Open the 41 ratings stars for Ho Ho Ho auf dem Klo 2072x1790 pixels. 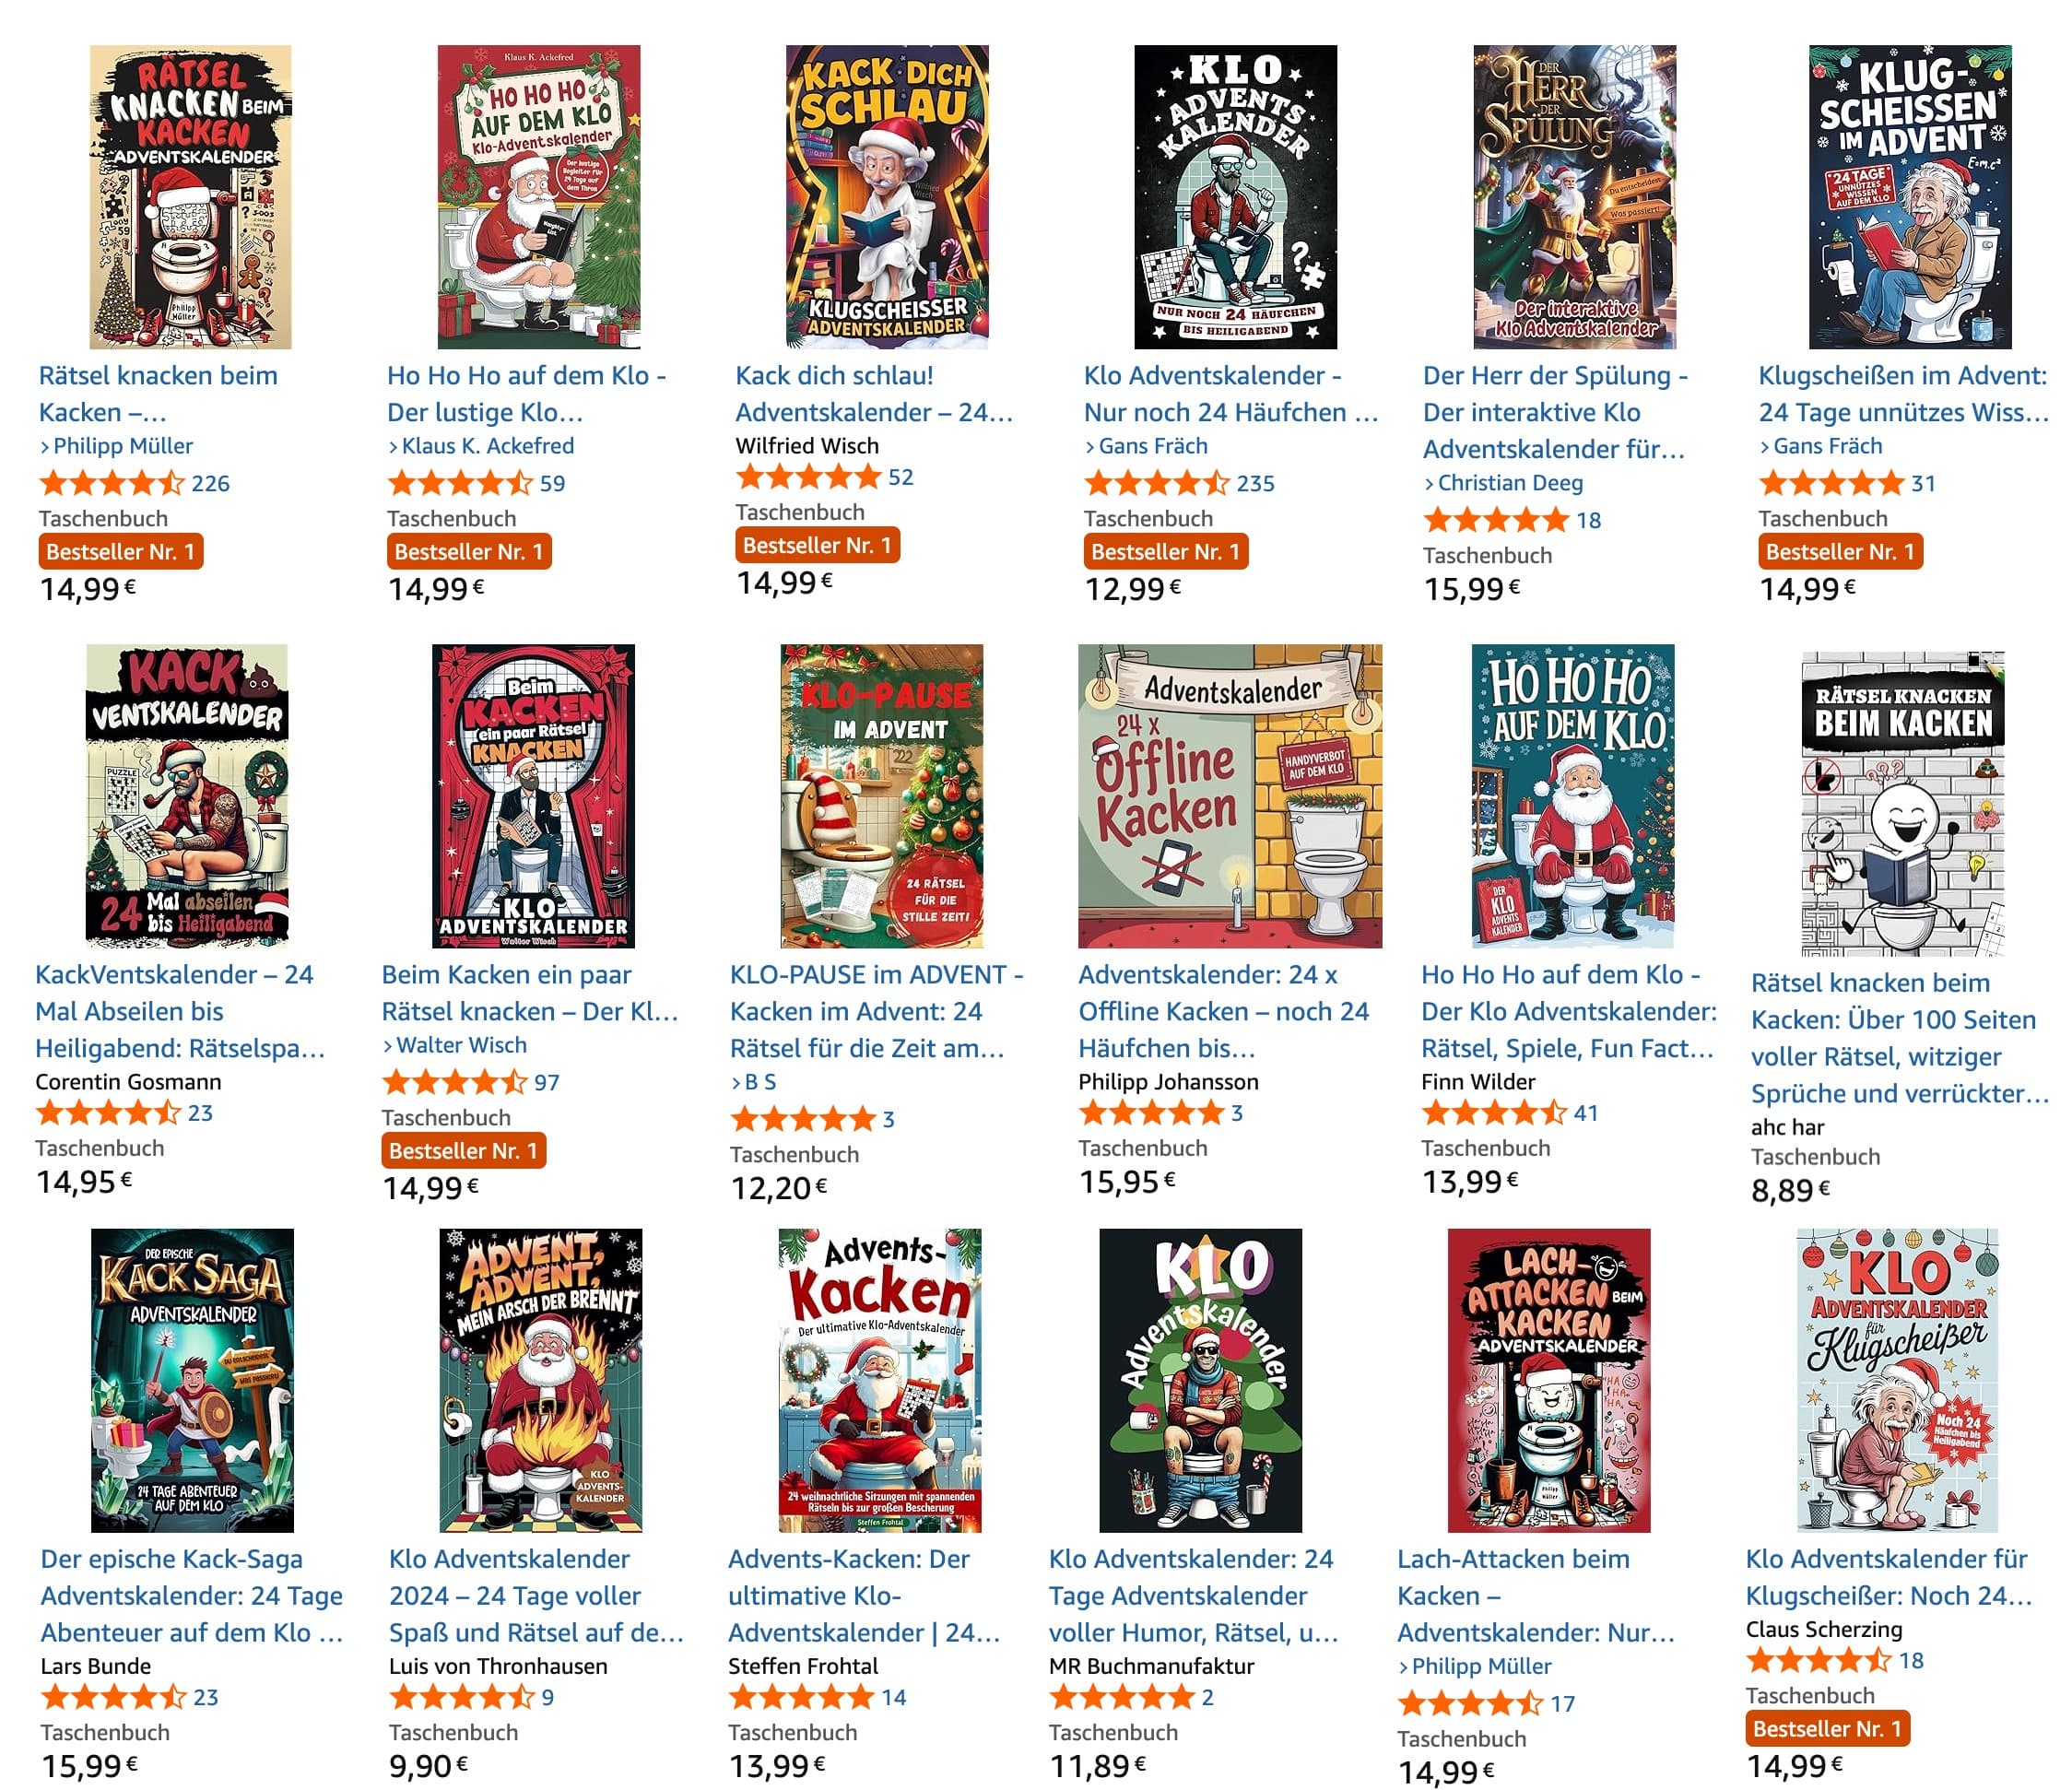pyautogui.click(x=1510, y=1113)
